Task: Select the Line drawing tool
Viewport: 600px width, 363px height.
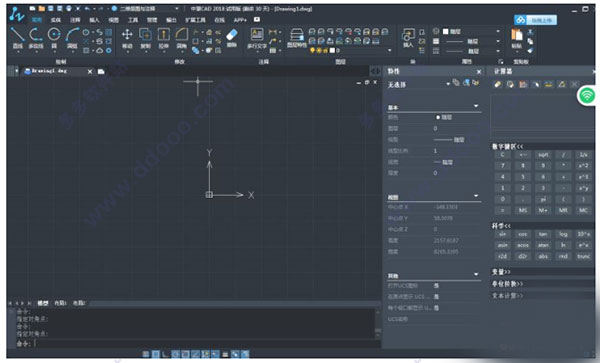Action: [x=17, y=37]
